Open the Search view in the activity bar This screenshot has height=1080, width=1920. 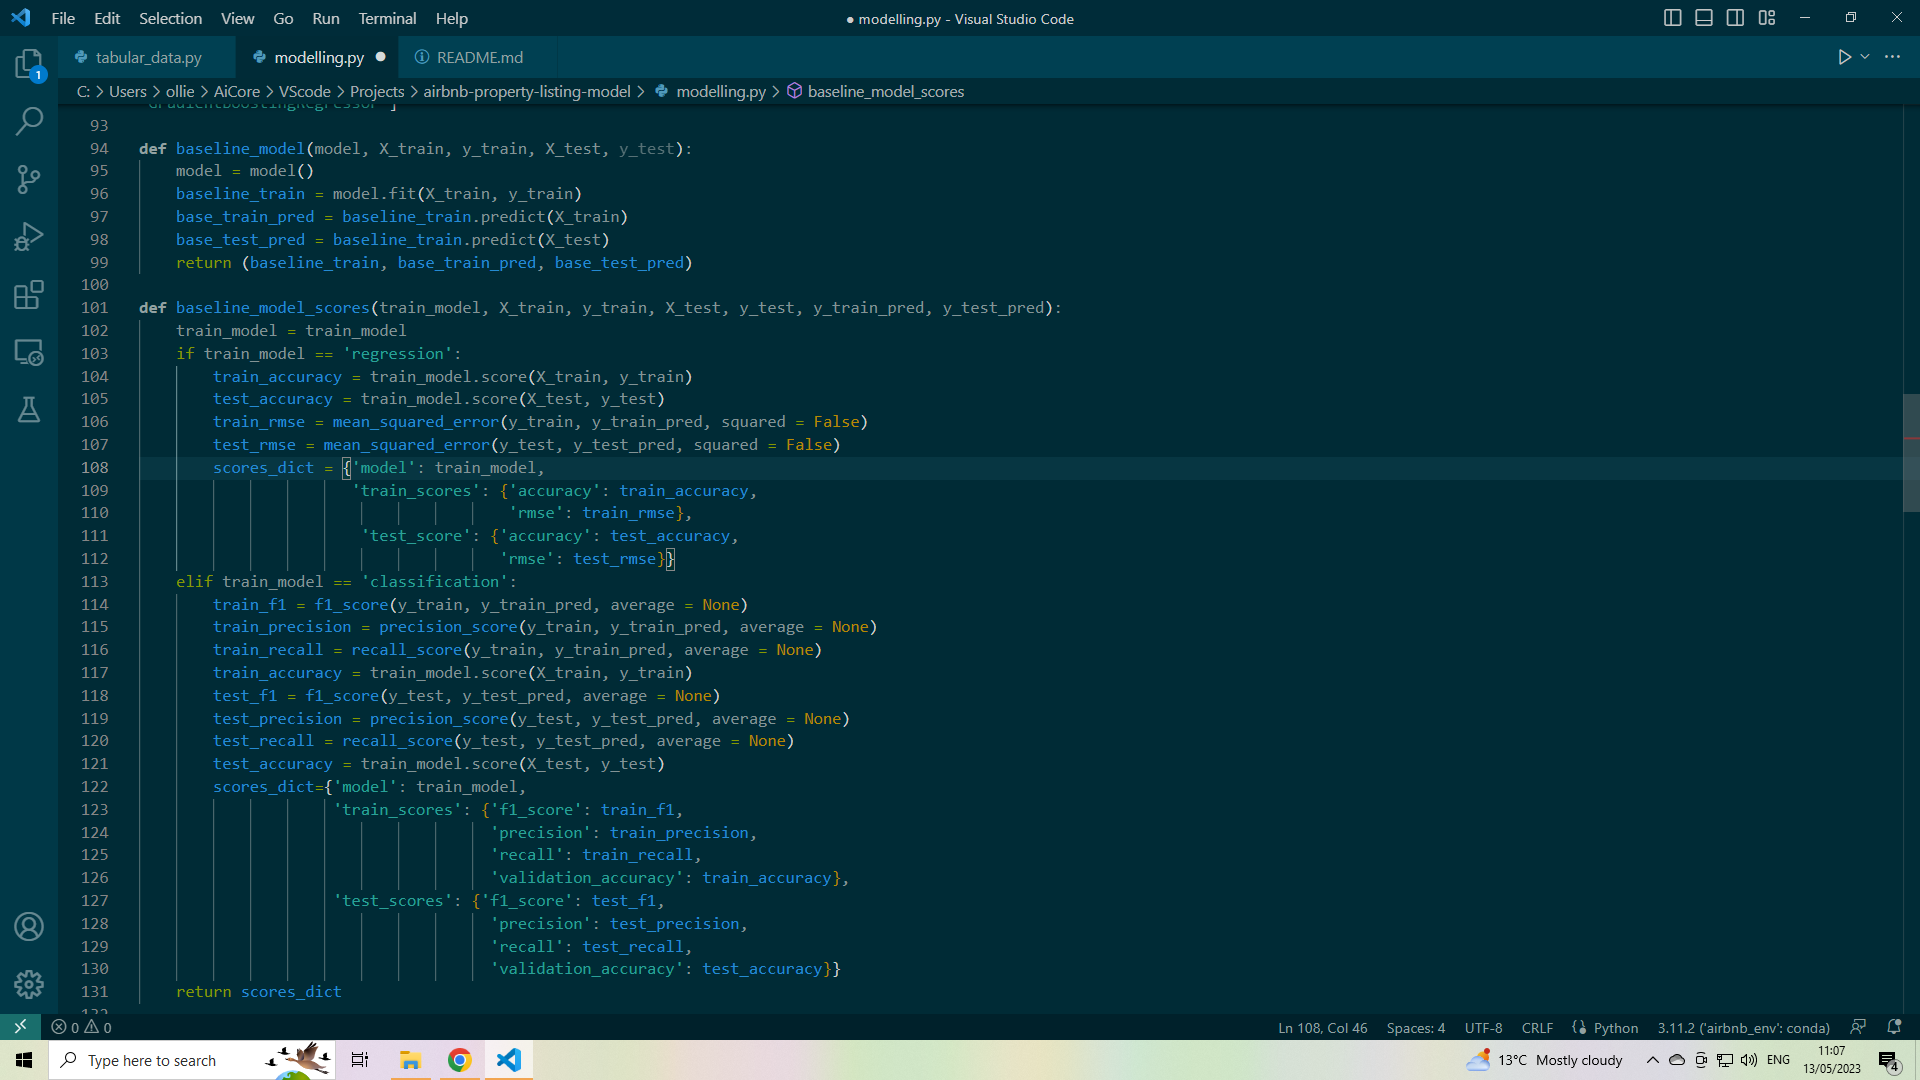(x=29, y=121)
